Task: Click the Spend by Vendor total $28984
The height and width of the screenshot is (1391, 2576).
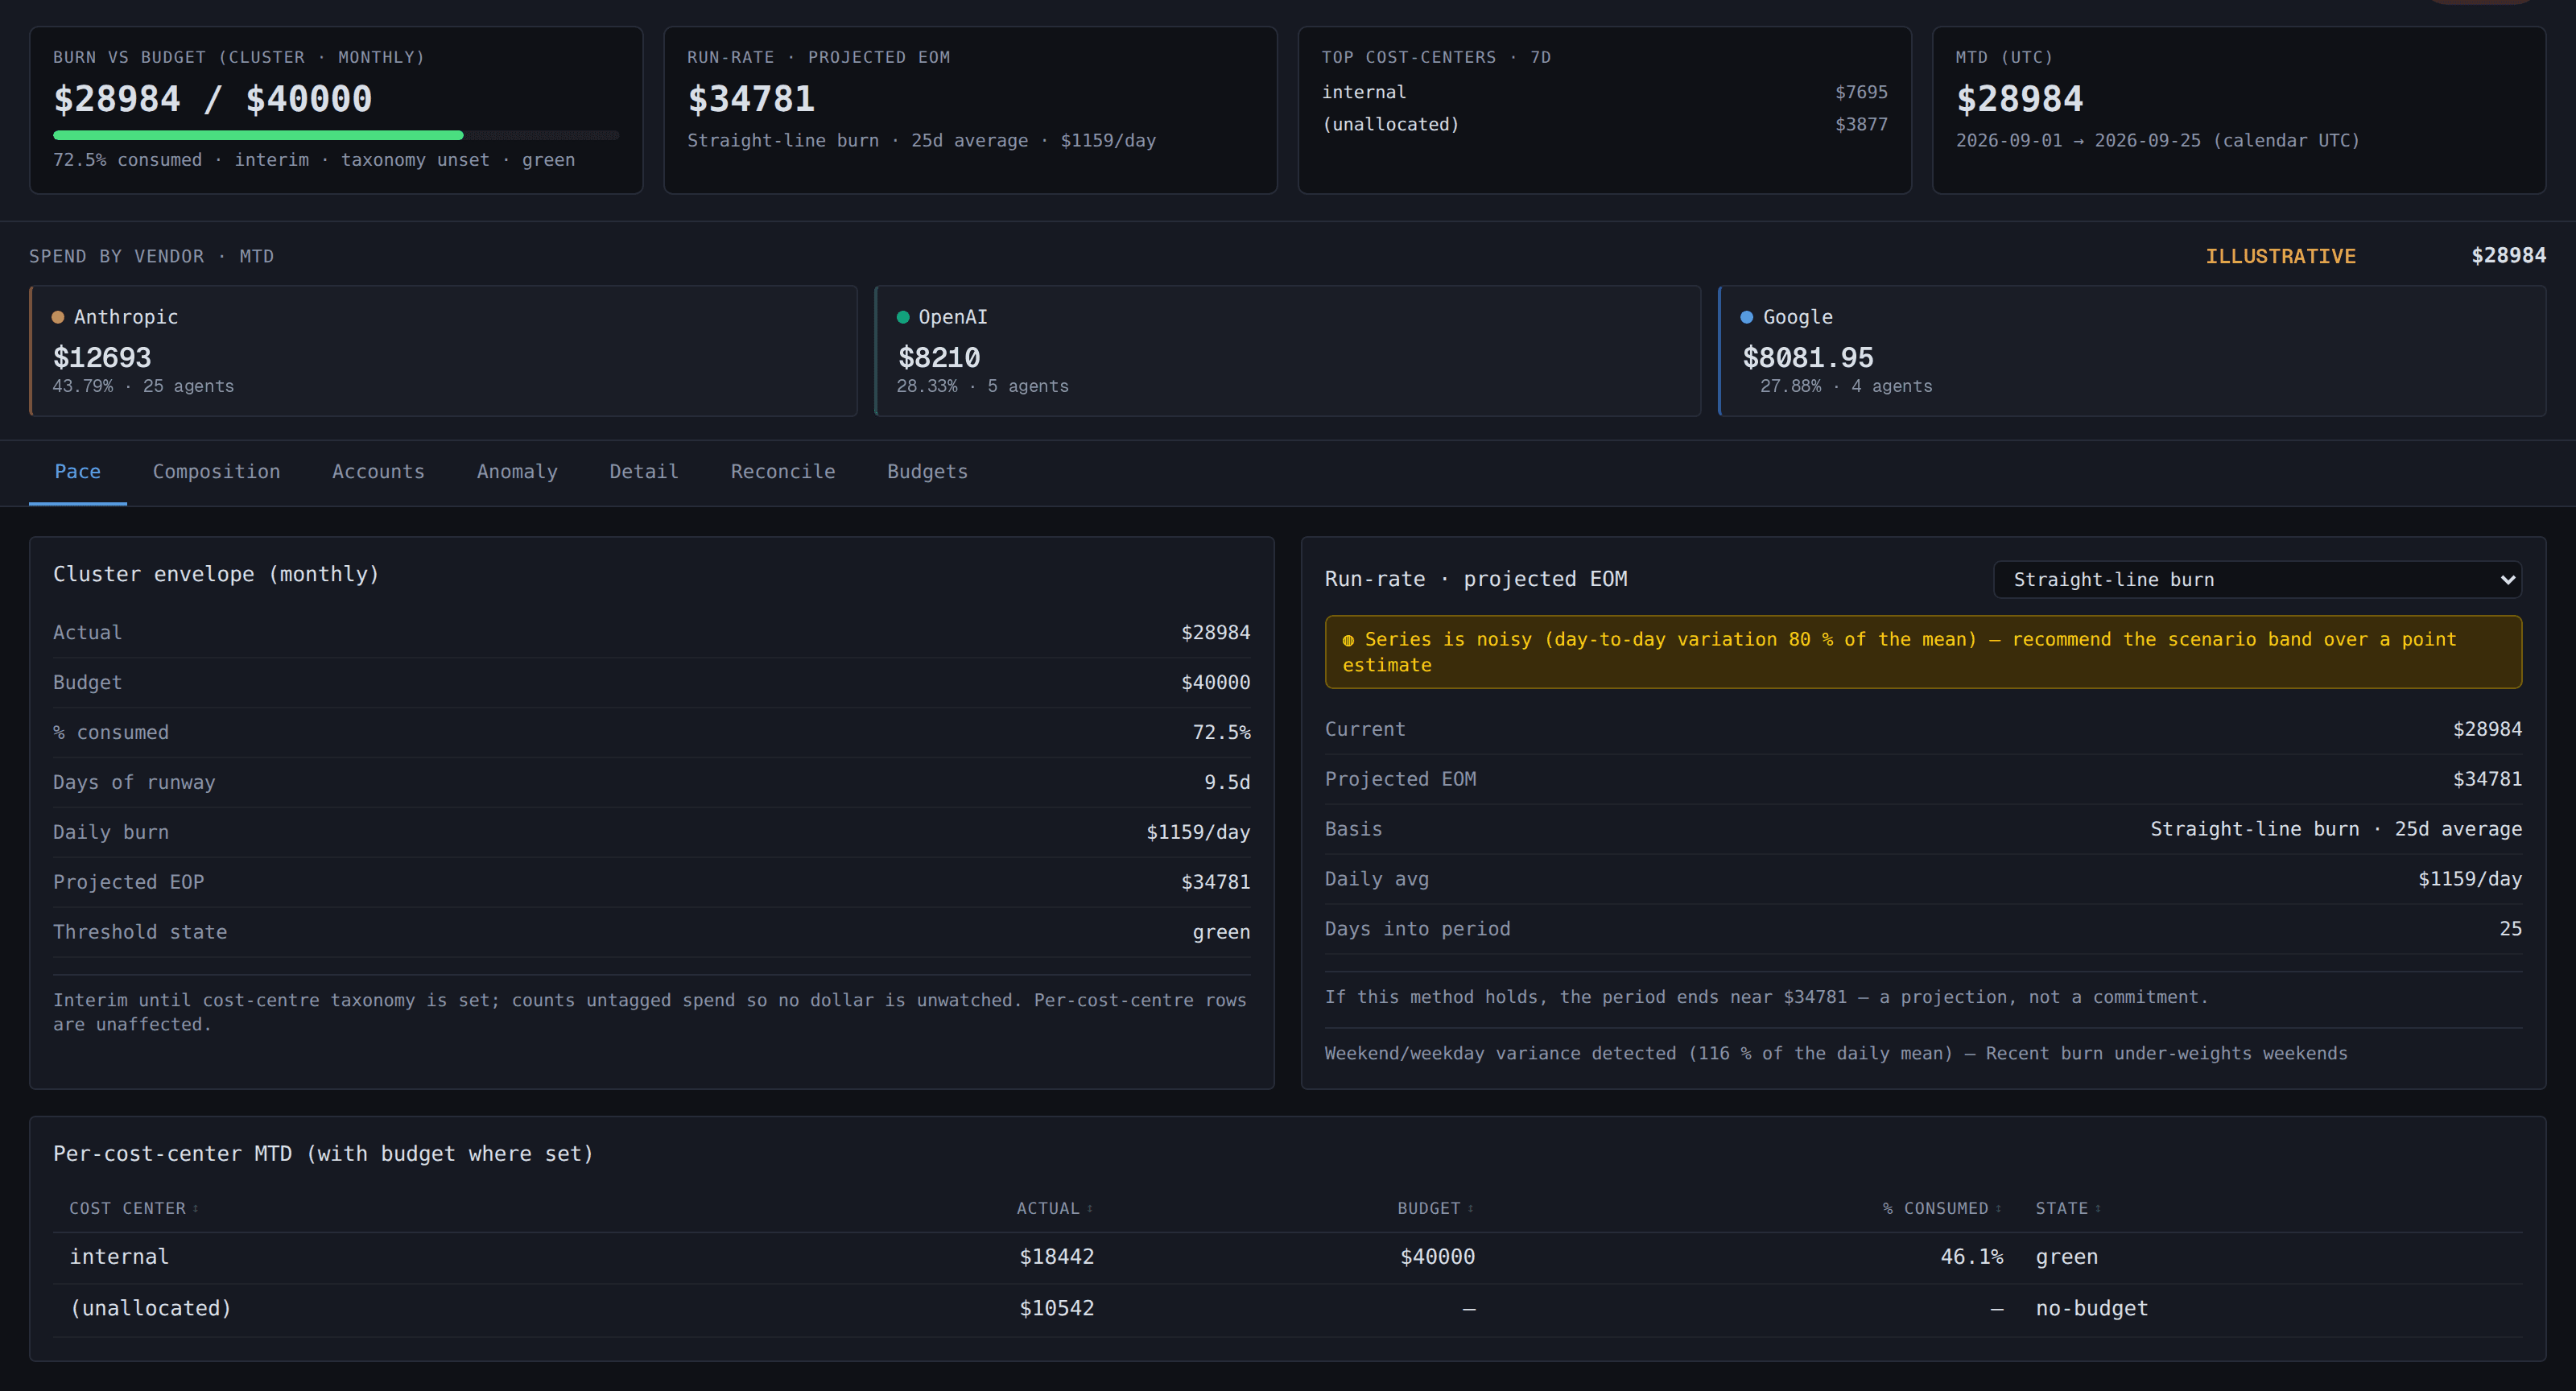Action: tap(2508, 256)
